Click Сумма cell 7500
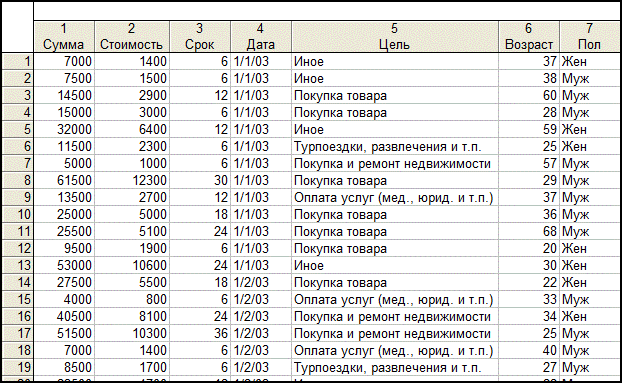 (64, 79)
